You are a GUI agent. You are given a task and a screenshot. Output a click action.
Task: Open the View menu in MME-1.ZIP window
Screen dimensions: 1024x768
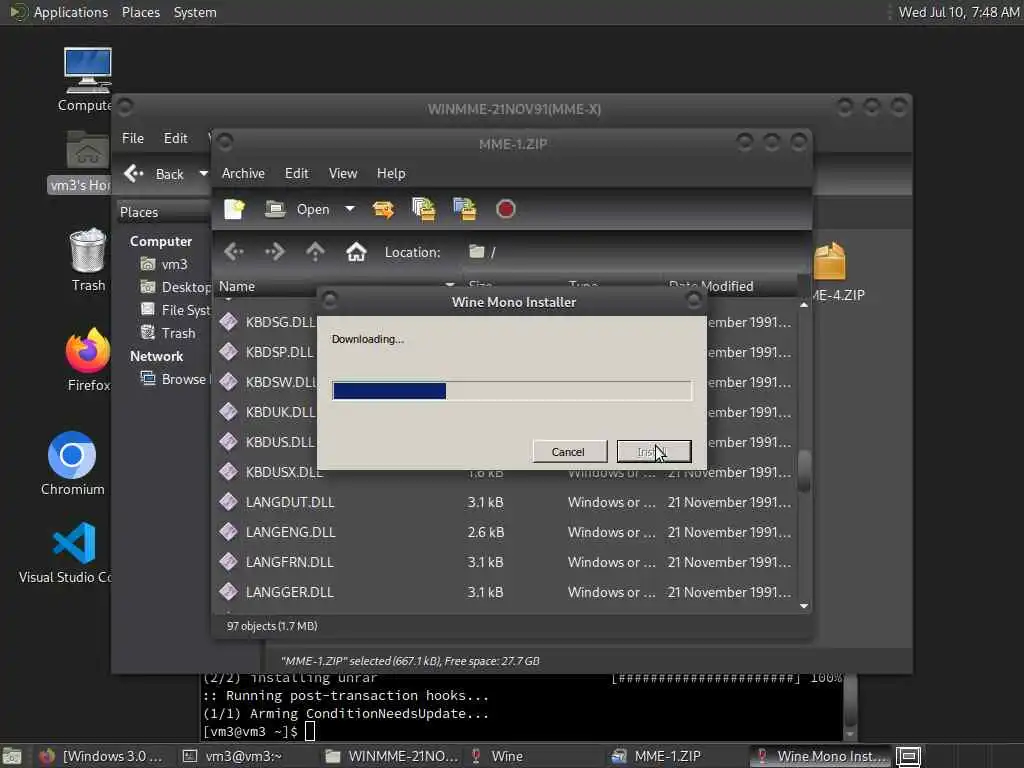343,173
